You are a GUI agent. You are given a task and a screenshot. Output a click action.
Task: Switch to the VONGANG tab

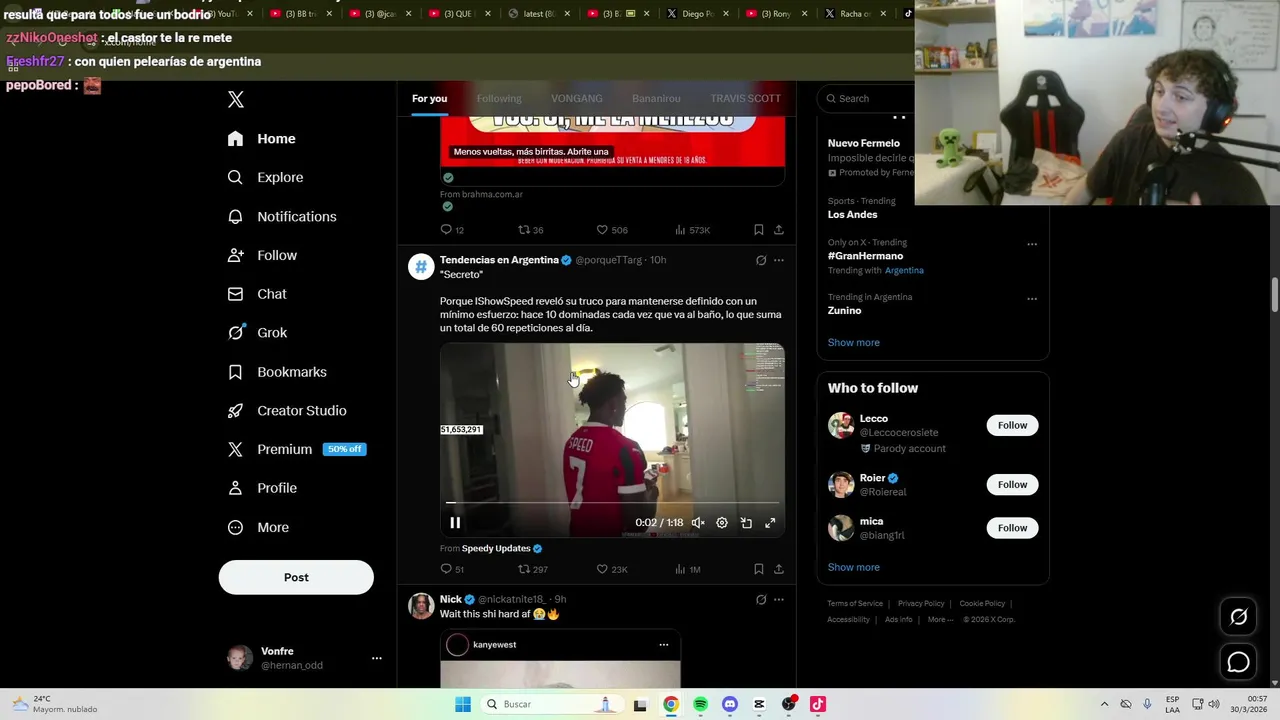coord(577,98)
